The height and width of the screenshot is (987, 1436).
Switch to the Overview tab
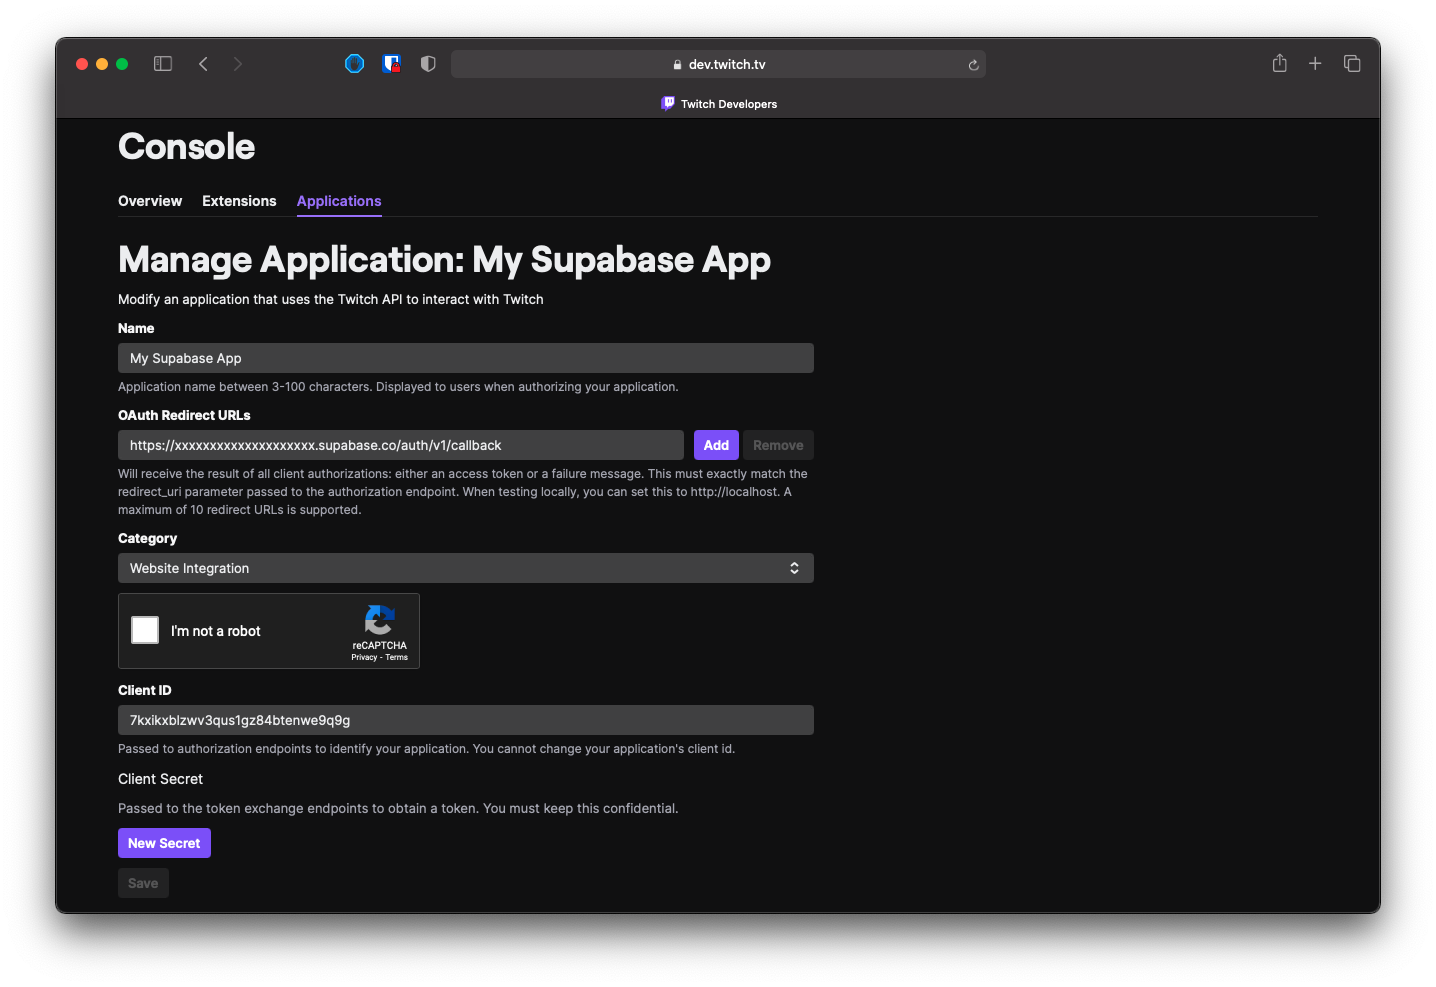click(150, 201)
